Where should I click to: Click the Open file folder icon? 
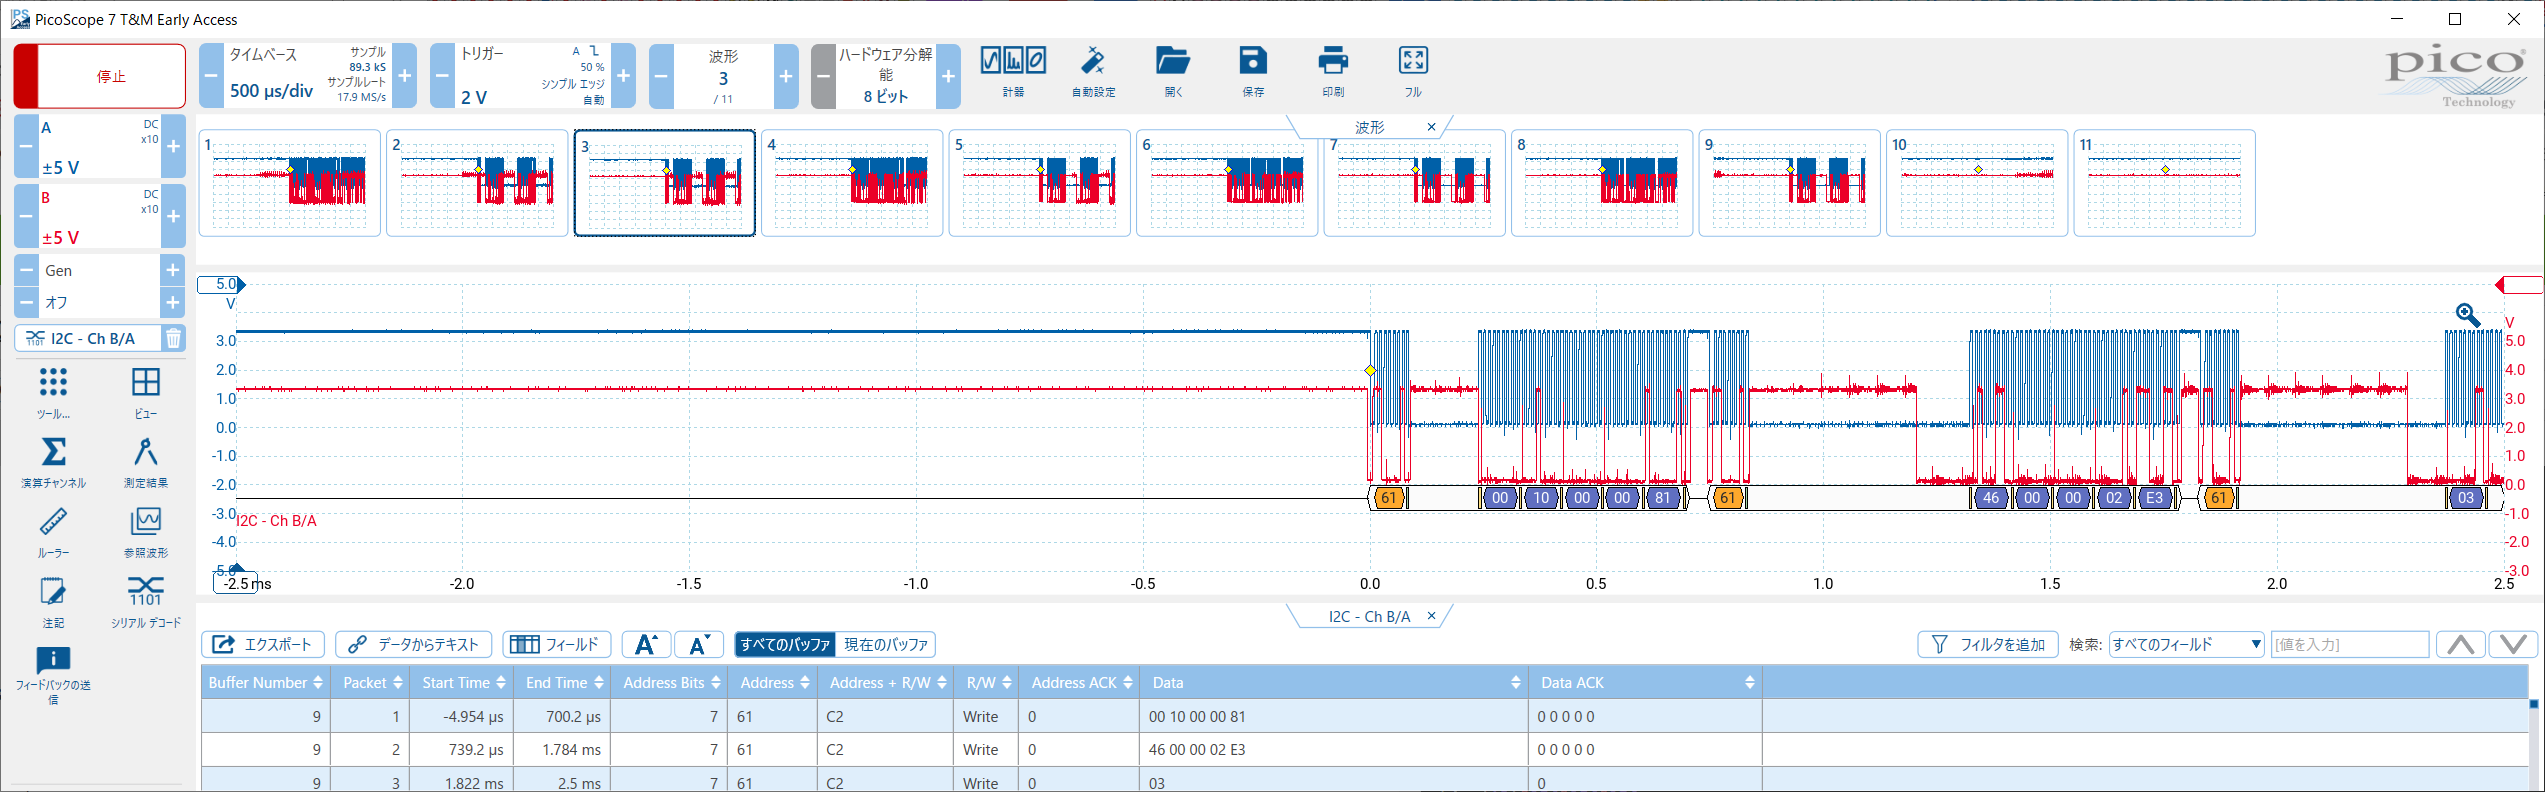click(1173, 71)
